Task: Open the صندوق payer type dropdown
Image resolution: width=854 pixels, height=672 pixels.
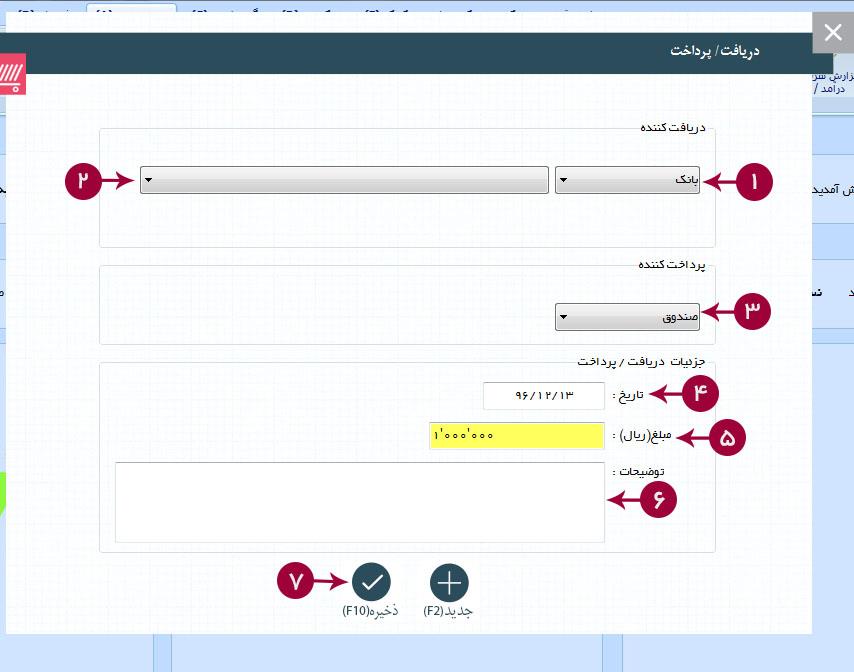Action: 627,317
